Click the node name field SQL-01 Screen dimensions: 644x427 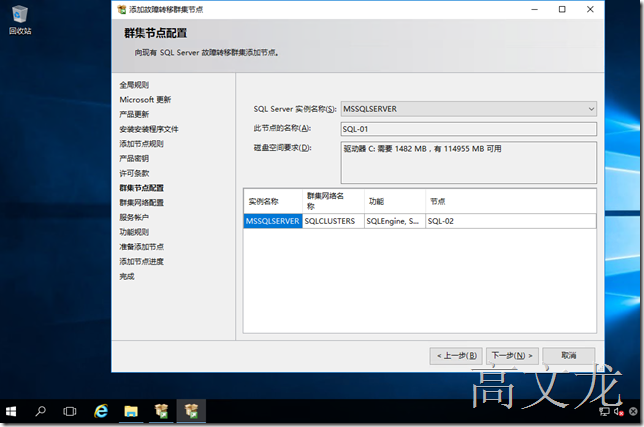point(469,129)
